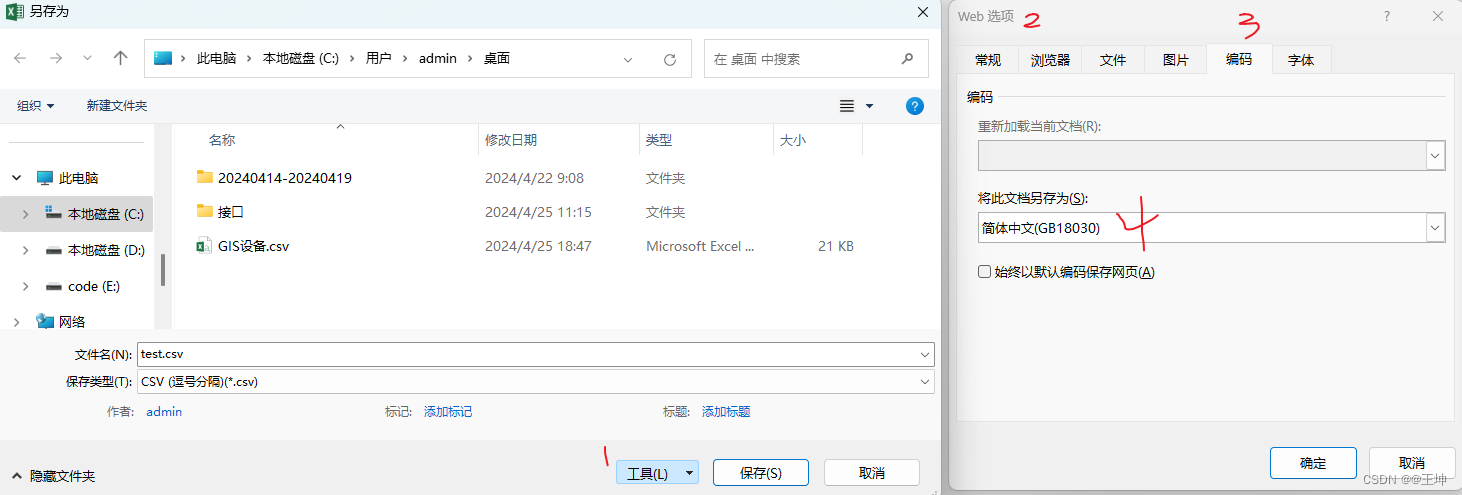This screenshot has width=1462, height=495.
Task: Select 本地磁盘 (D:) in navigation pane
Action: click(105, 250)
